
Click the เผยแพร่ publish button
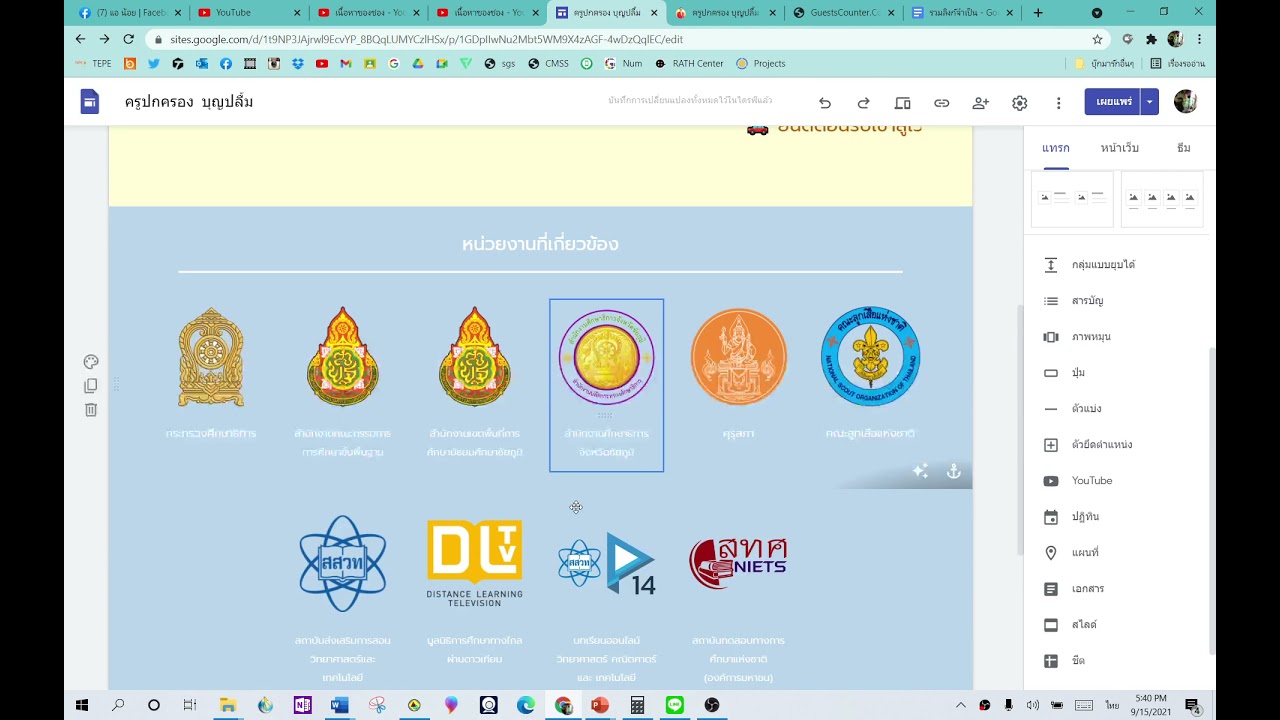pos(1113,102)
